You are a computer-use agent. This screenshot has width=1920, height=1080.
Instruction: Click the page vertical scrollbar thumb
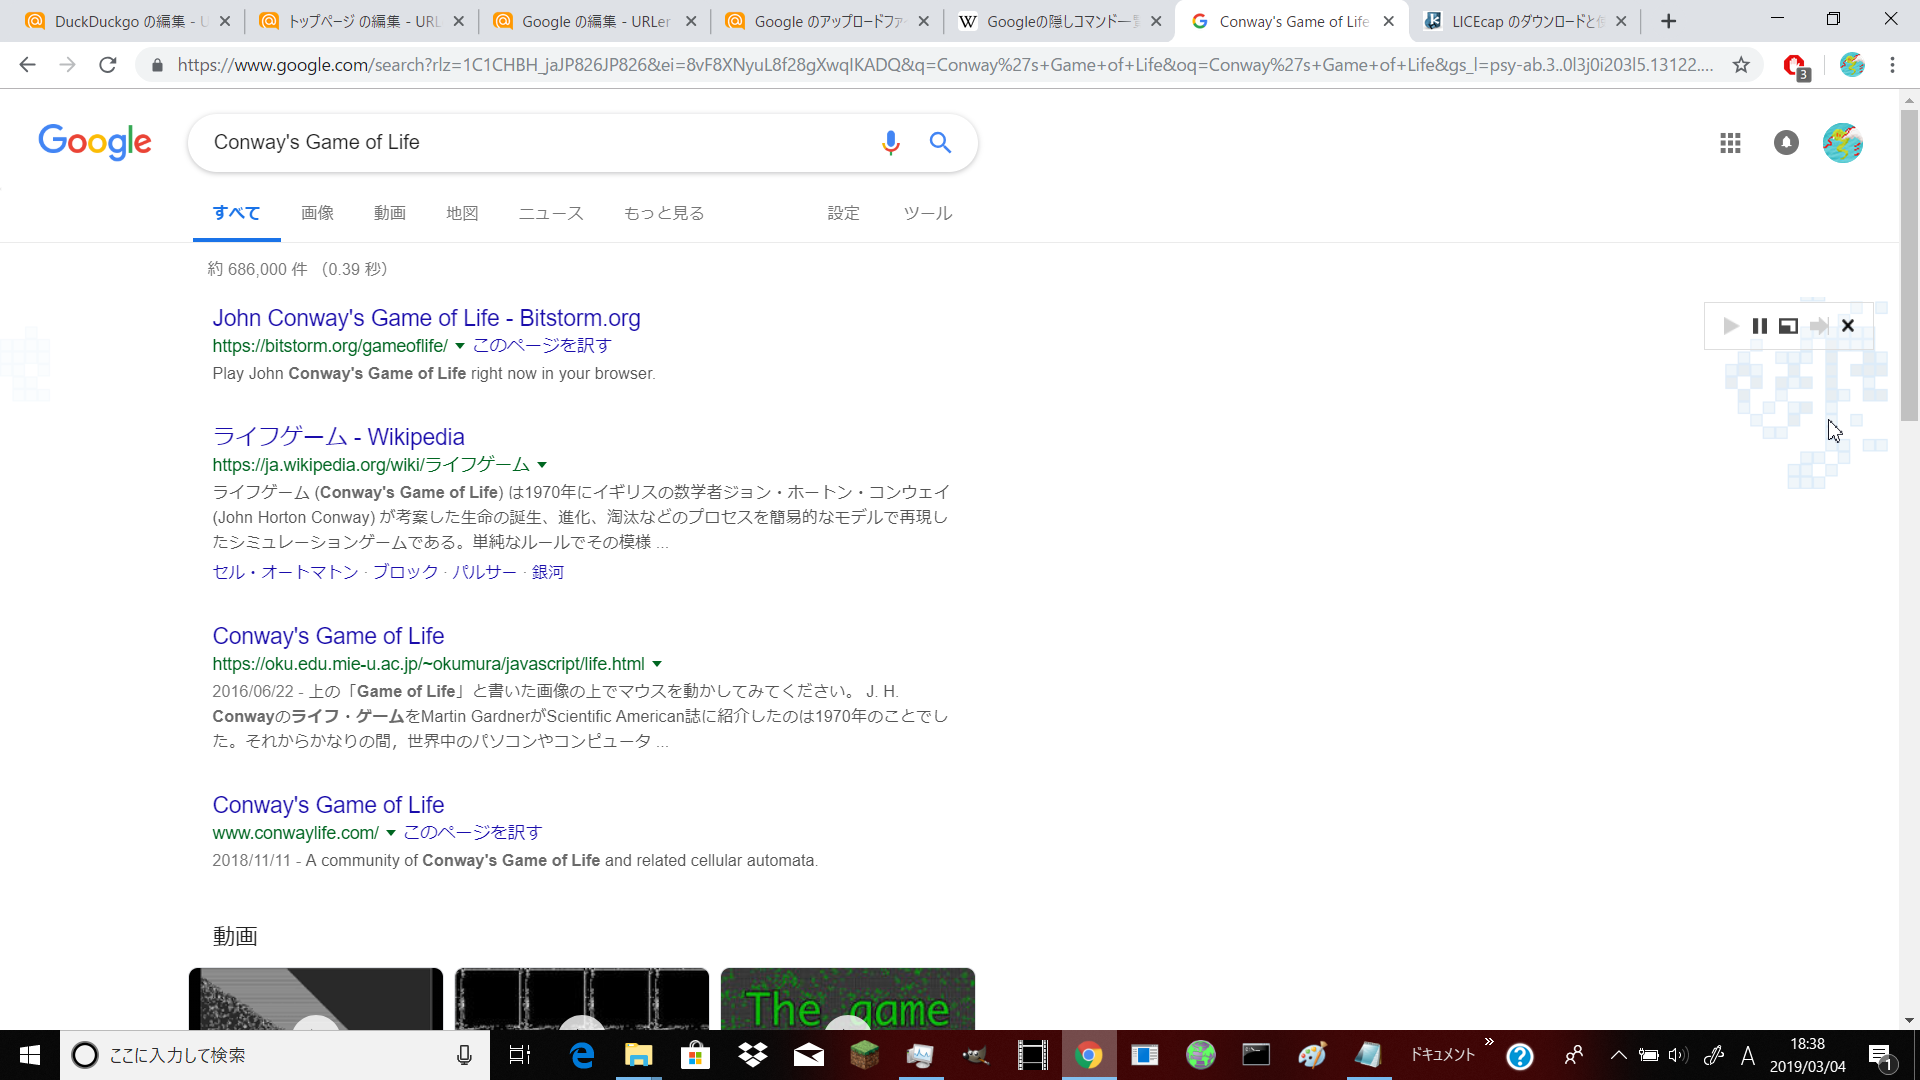(1909, 265)
